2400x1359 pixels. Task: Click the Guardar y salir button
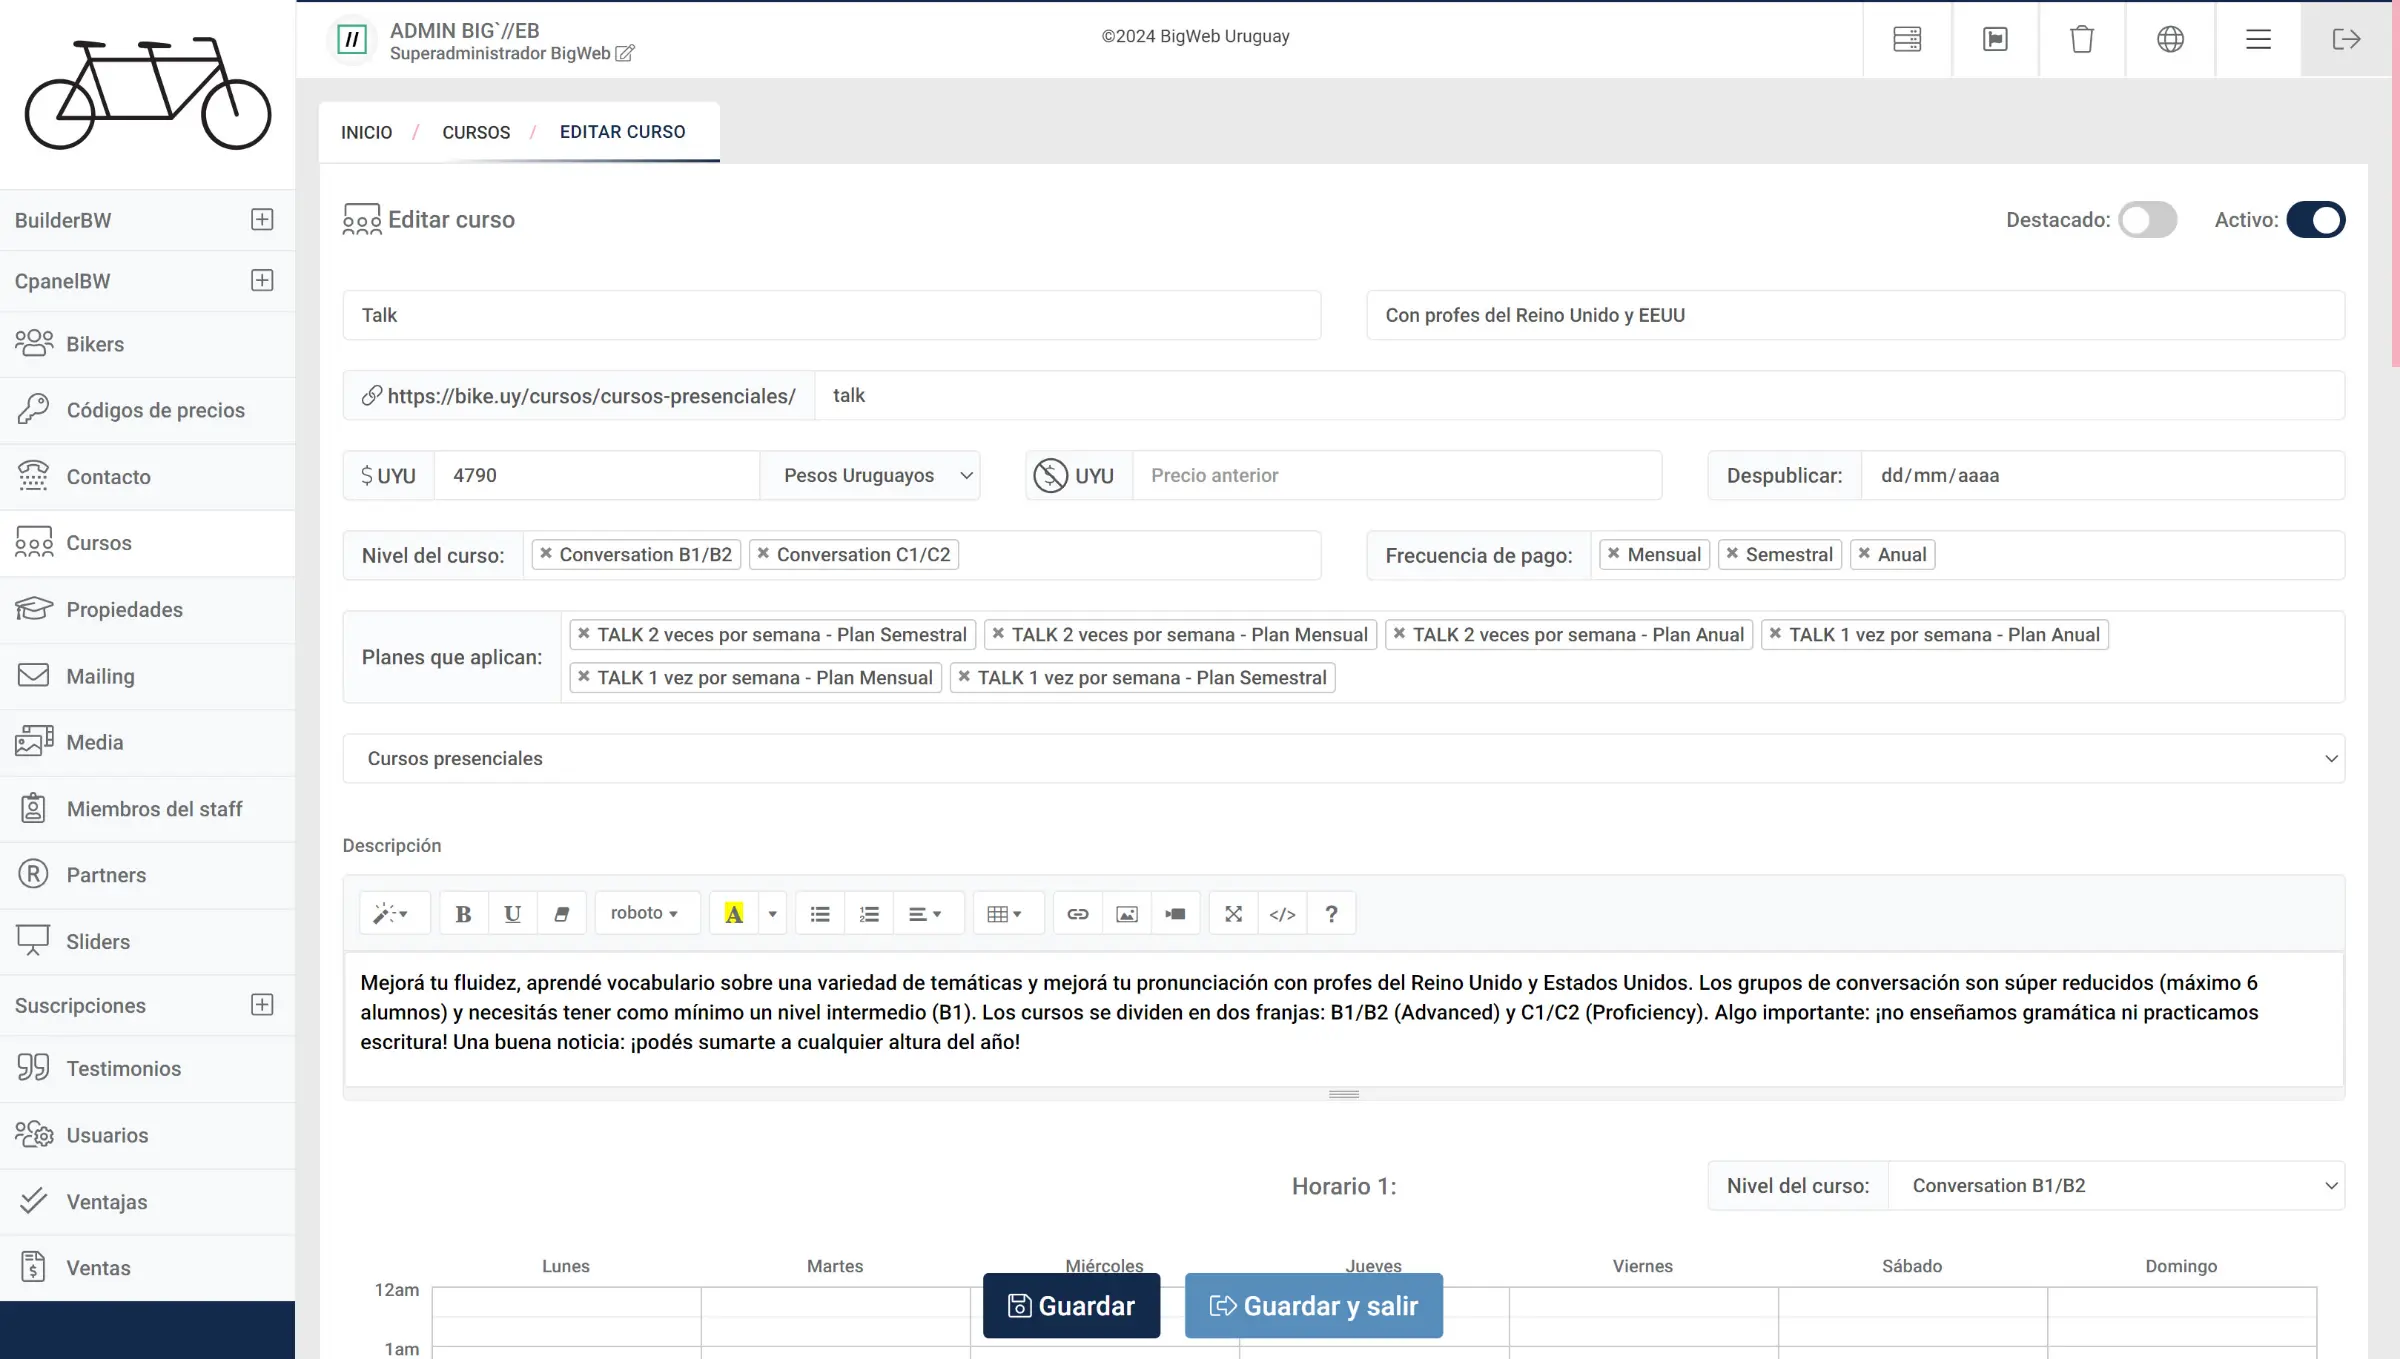(1313, 1306)
